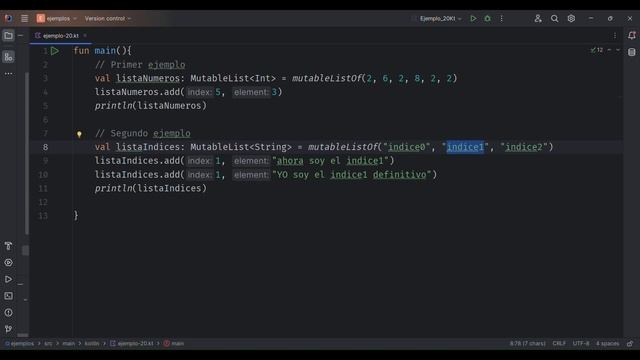
Task: Click println(listaIndices) on line 11
Action: (151, 189)
